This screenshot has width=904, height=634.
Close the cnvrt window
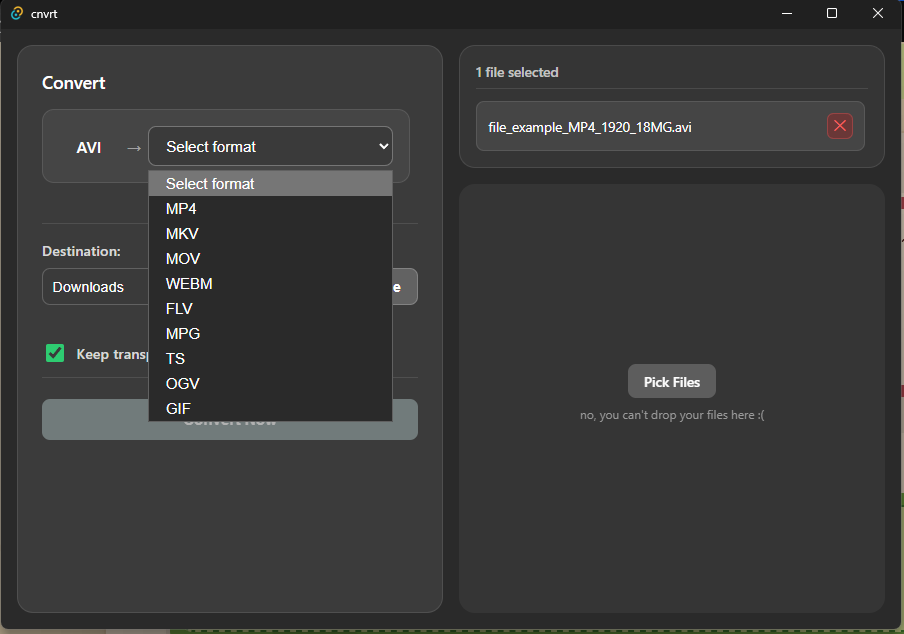(878, 13)
